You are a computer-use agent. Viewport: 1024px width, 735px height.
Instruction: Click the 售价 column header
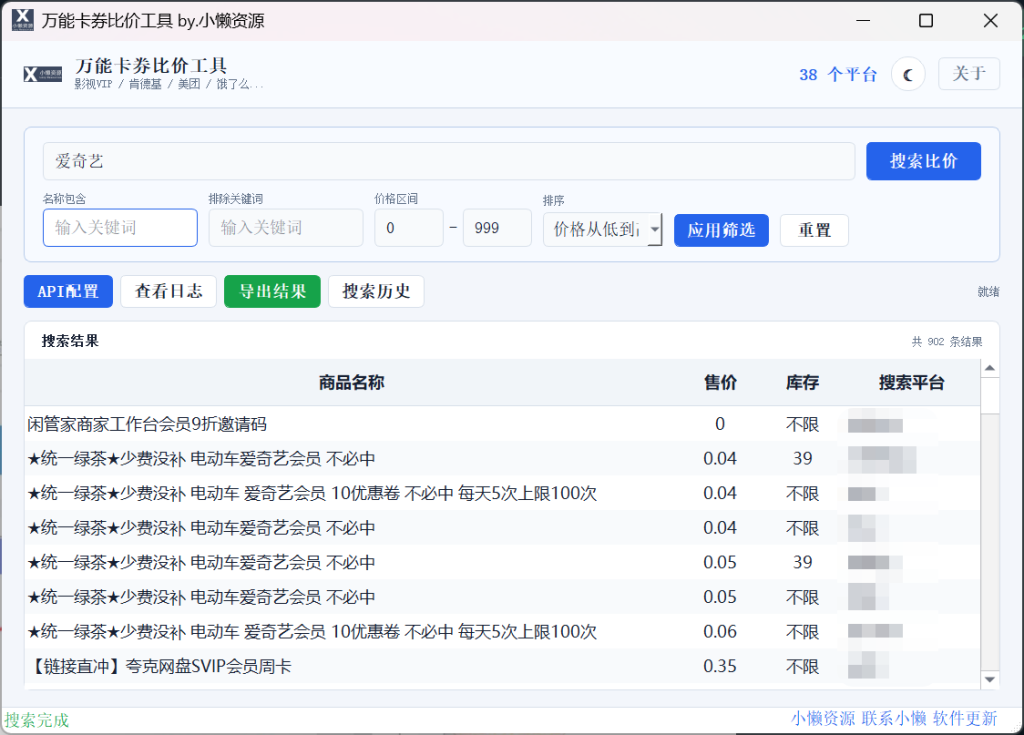pyautogui.click(x=720, y=382)
